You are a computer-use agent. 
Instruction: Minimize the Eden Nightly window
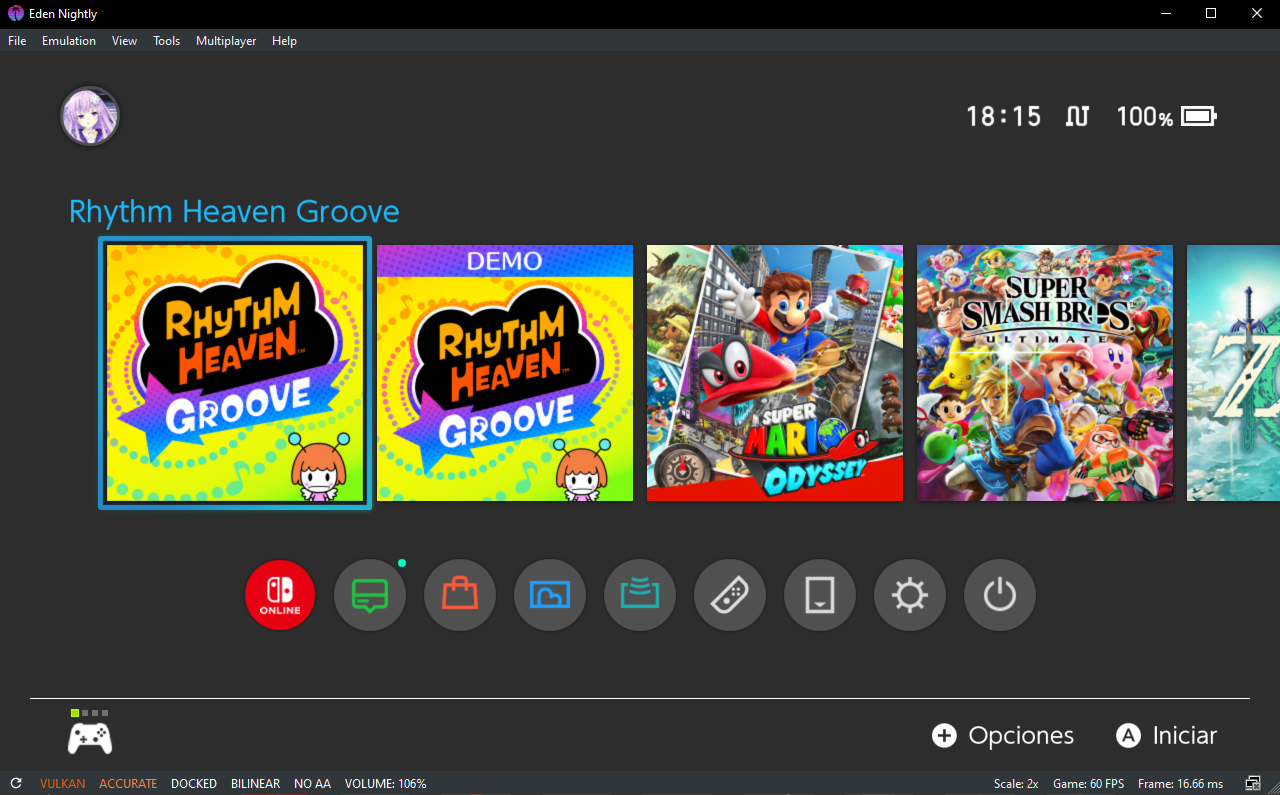pos(1165,14)
